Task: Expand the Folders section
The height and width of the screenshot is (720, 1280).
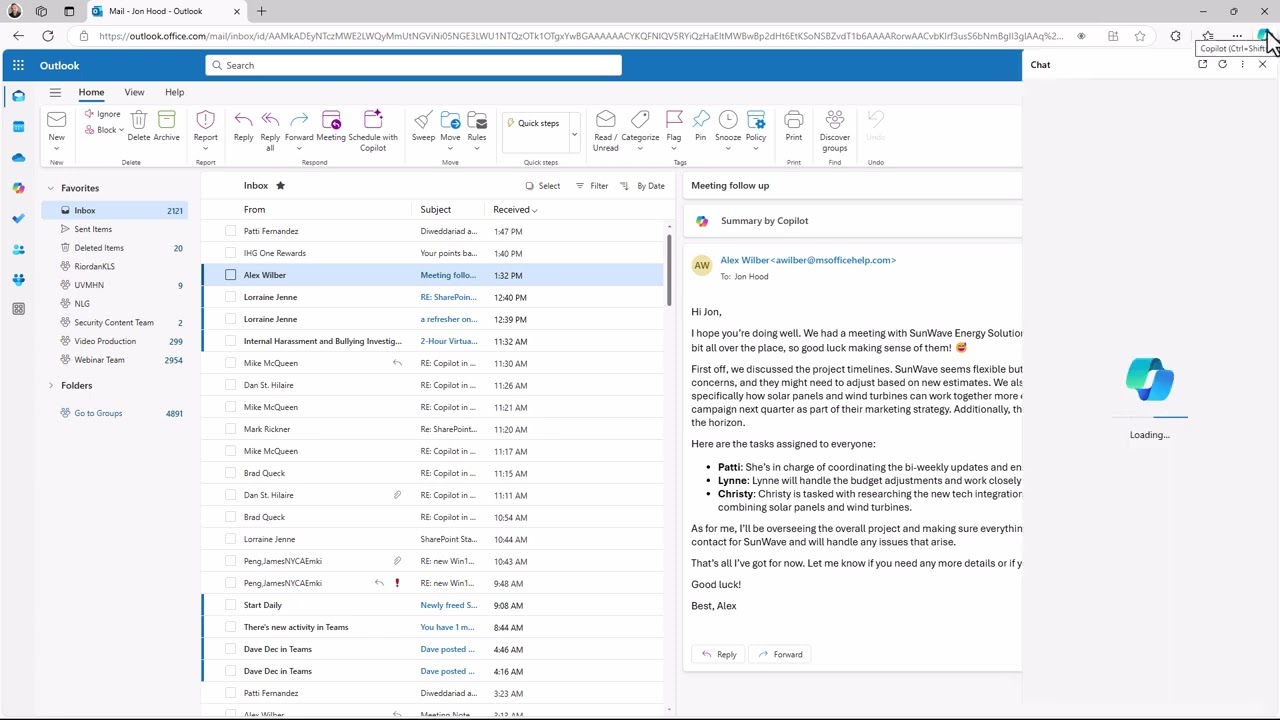Action: 50,385
